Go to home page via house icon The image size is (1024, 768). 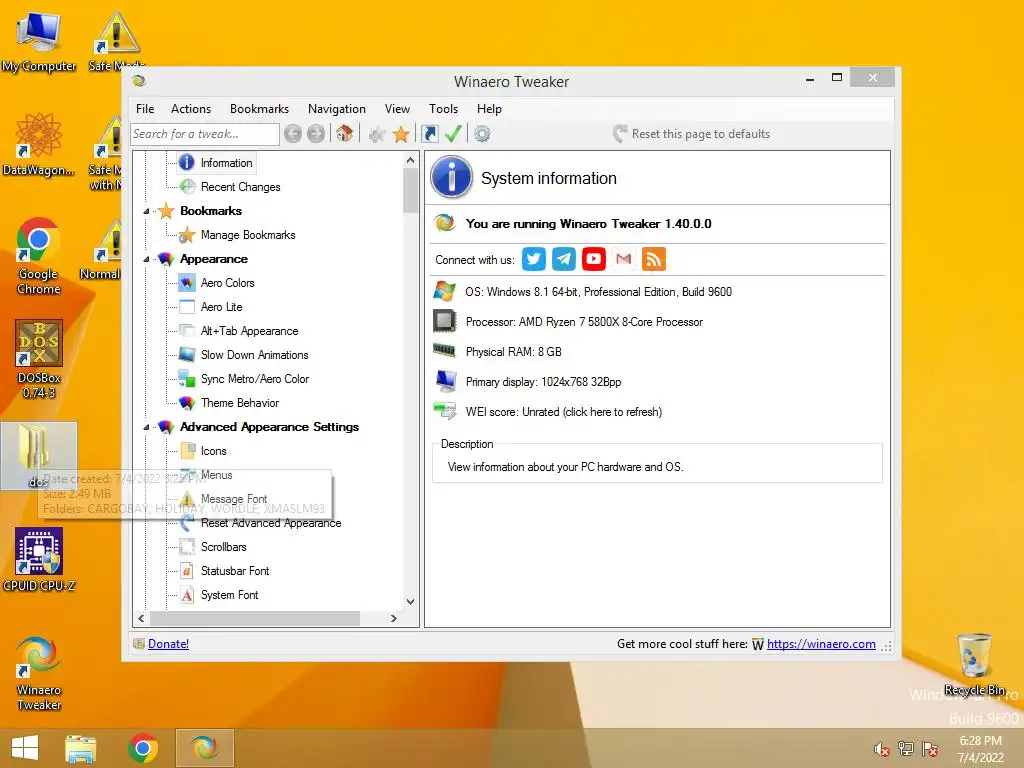[344, 134]
